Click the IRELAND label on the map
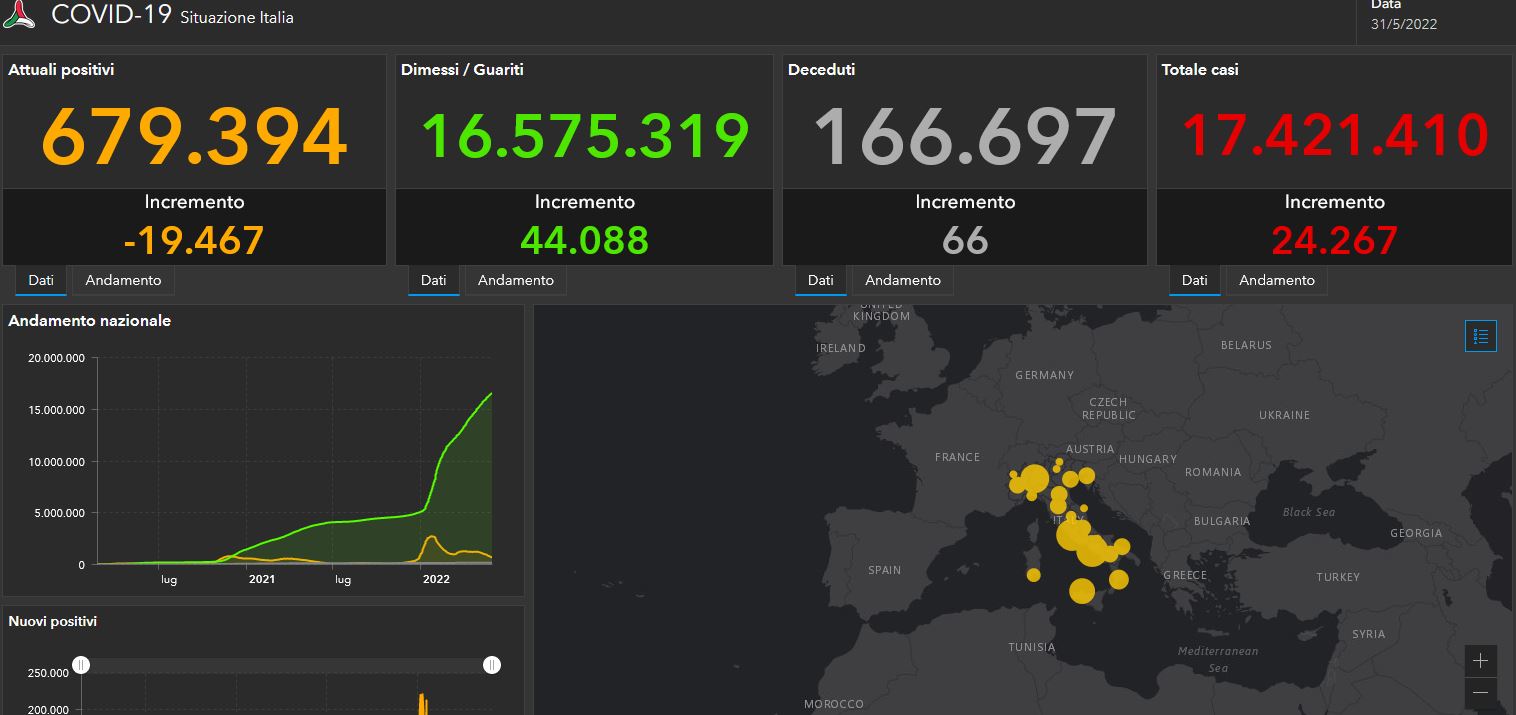The width and height of the screenshot is (1516, 715). [x=841, y=348]
